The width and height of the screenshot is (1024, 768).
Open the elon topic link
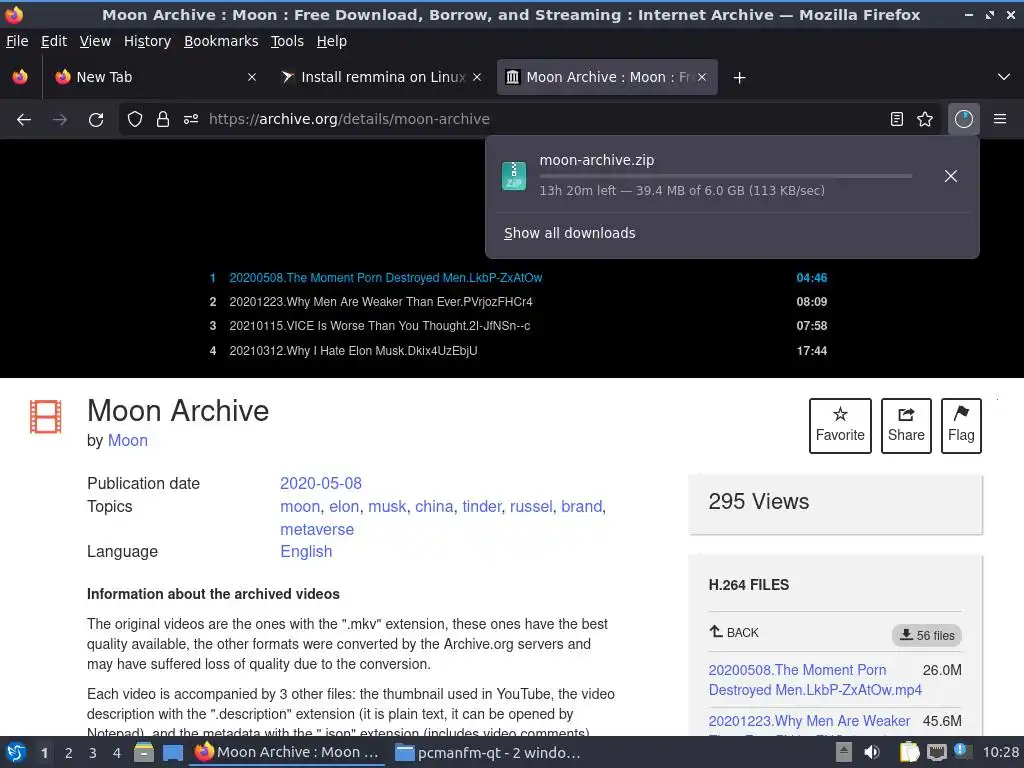(x=344, y=506)
